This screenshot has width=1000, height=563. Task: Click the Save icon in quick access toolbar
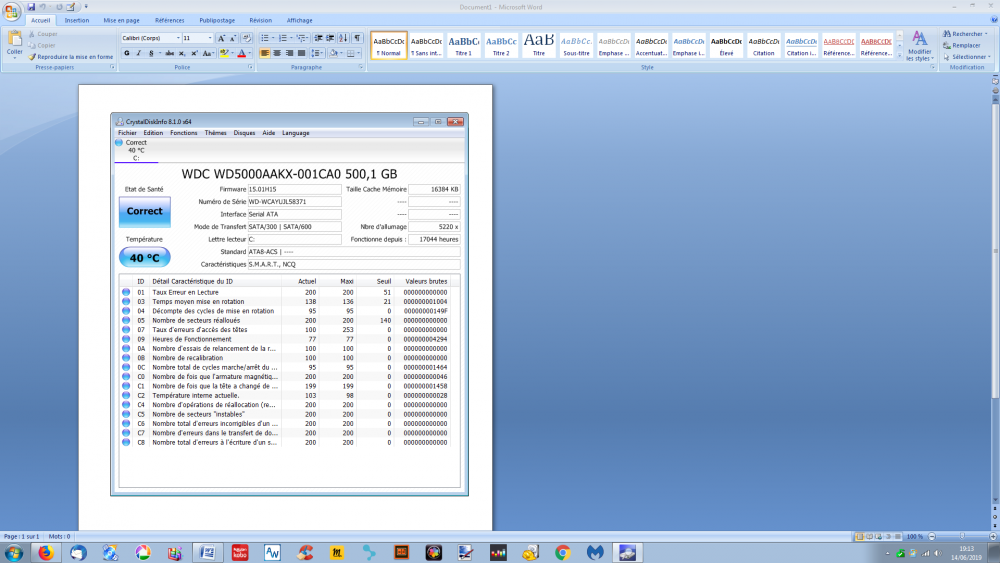(x=31, y=6)
